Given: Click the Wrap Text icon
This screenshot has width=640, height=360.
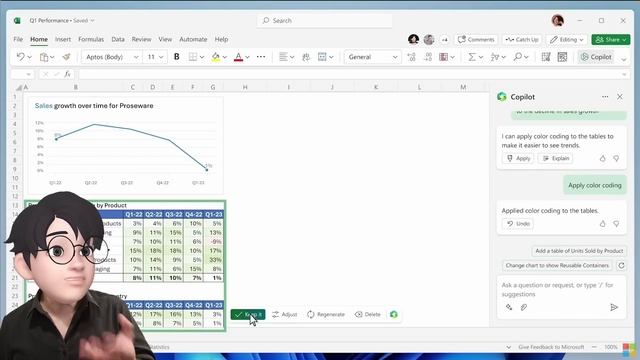Looking at the screenshot, I should [x=306, y=57].
